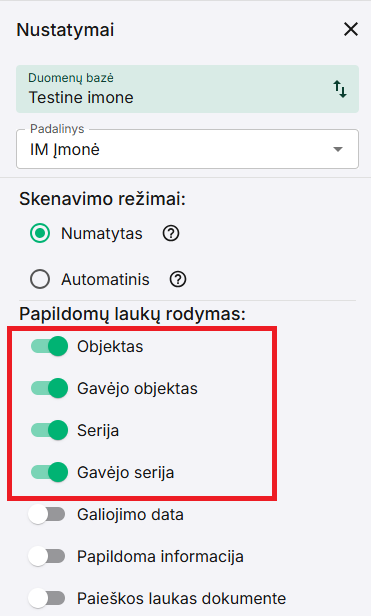
Task: Open help icon next to Automatinis
Action: pyautogui.click(x=178, y=279)
